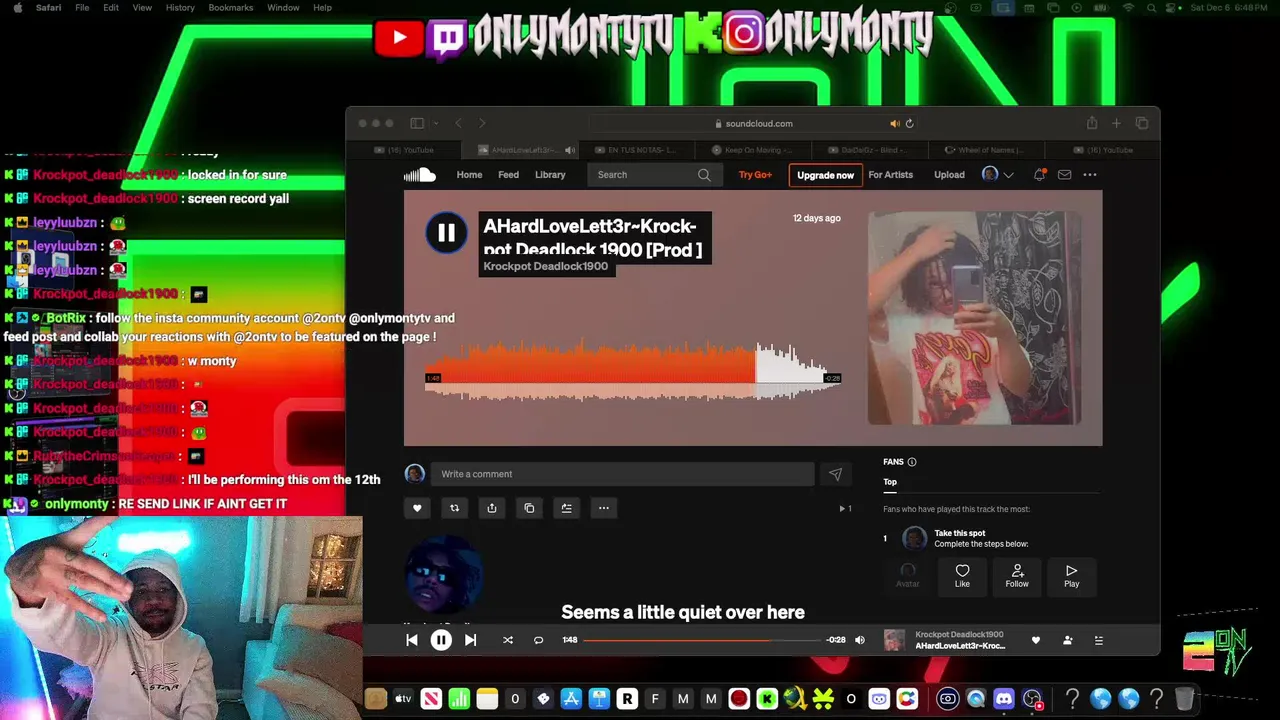Screen dimensions: 1280x720
Task: Open the SoundCloud logo home link
Action: point(420,175)
